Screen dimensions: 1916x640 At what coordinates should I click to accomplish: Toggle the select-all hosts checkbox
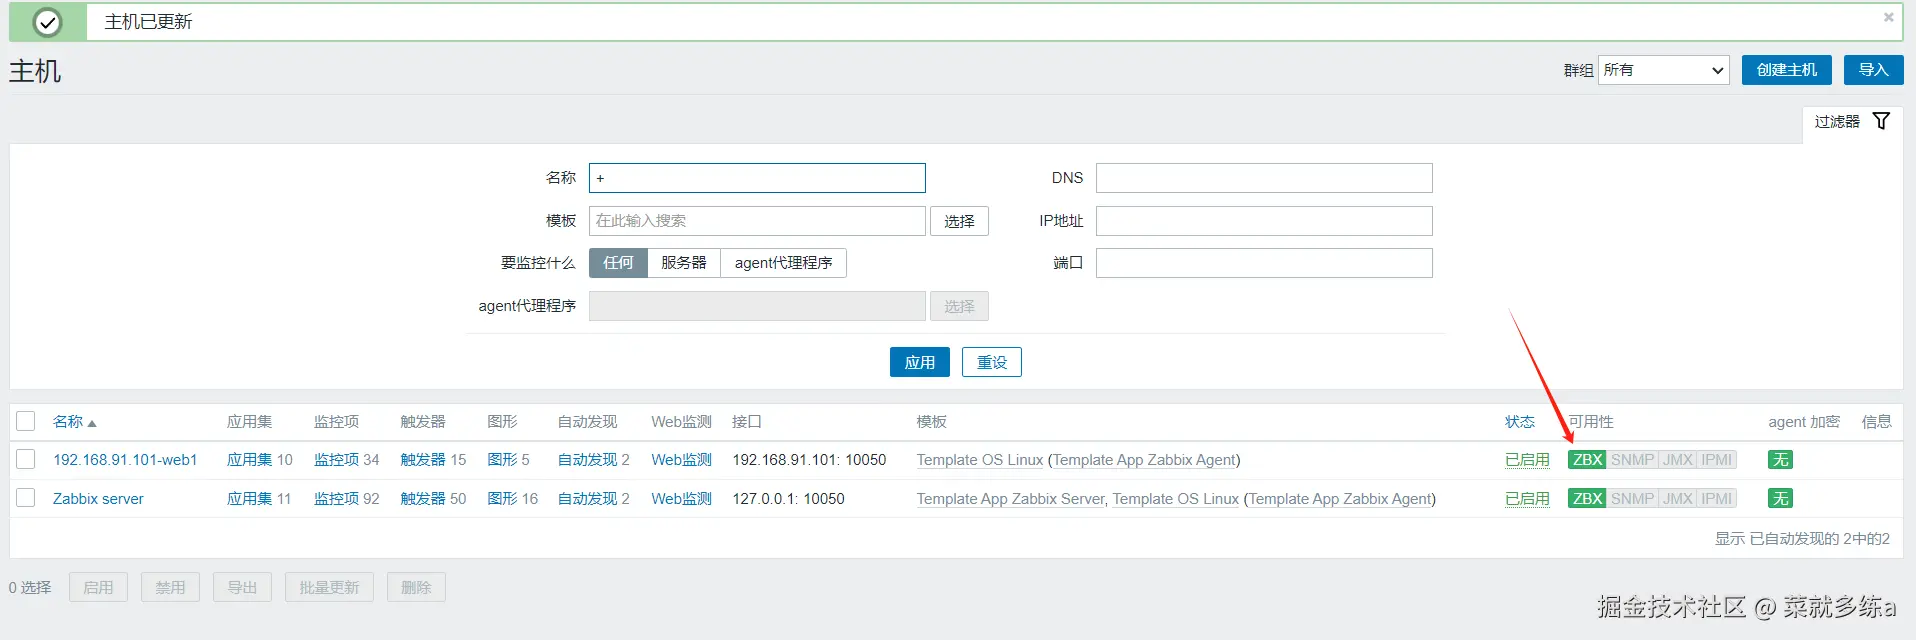point(26,421)
